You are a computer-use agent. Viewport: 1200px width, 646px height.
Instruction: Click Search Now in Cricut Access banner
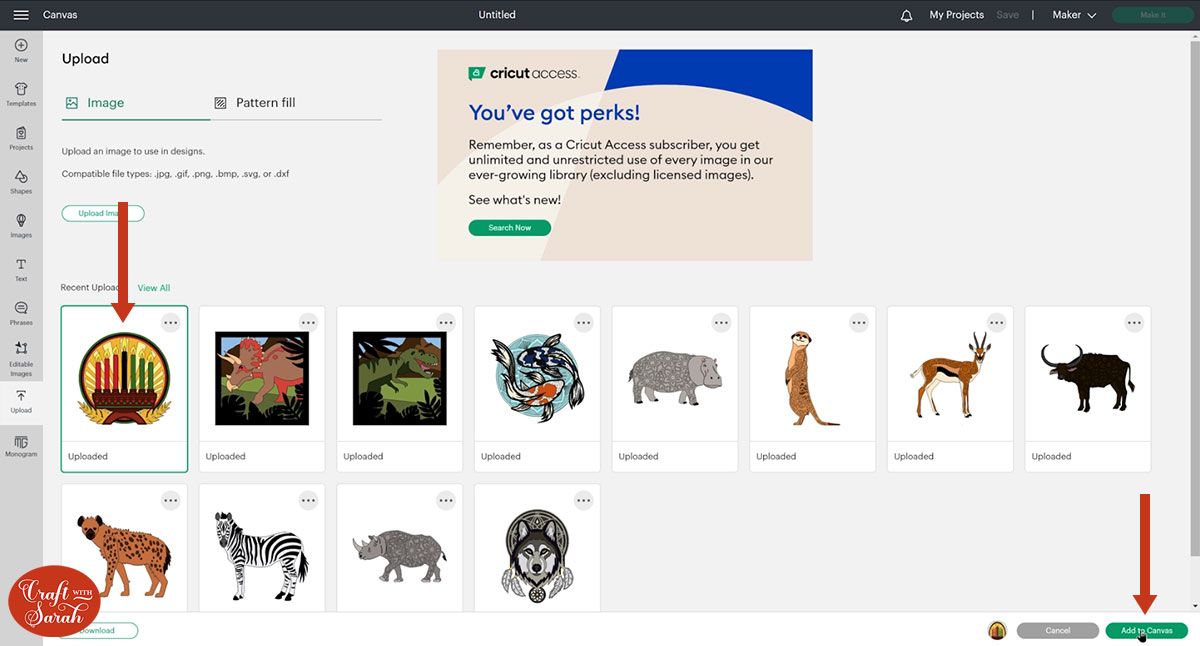click(x=509, y=228)
